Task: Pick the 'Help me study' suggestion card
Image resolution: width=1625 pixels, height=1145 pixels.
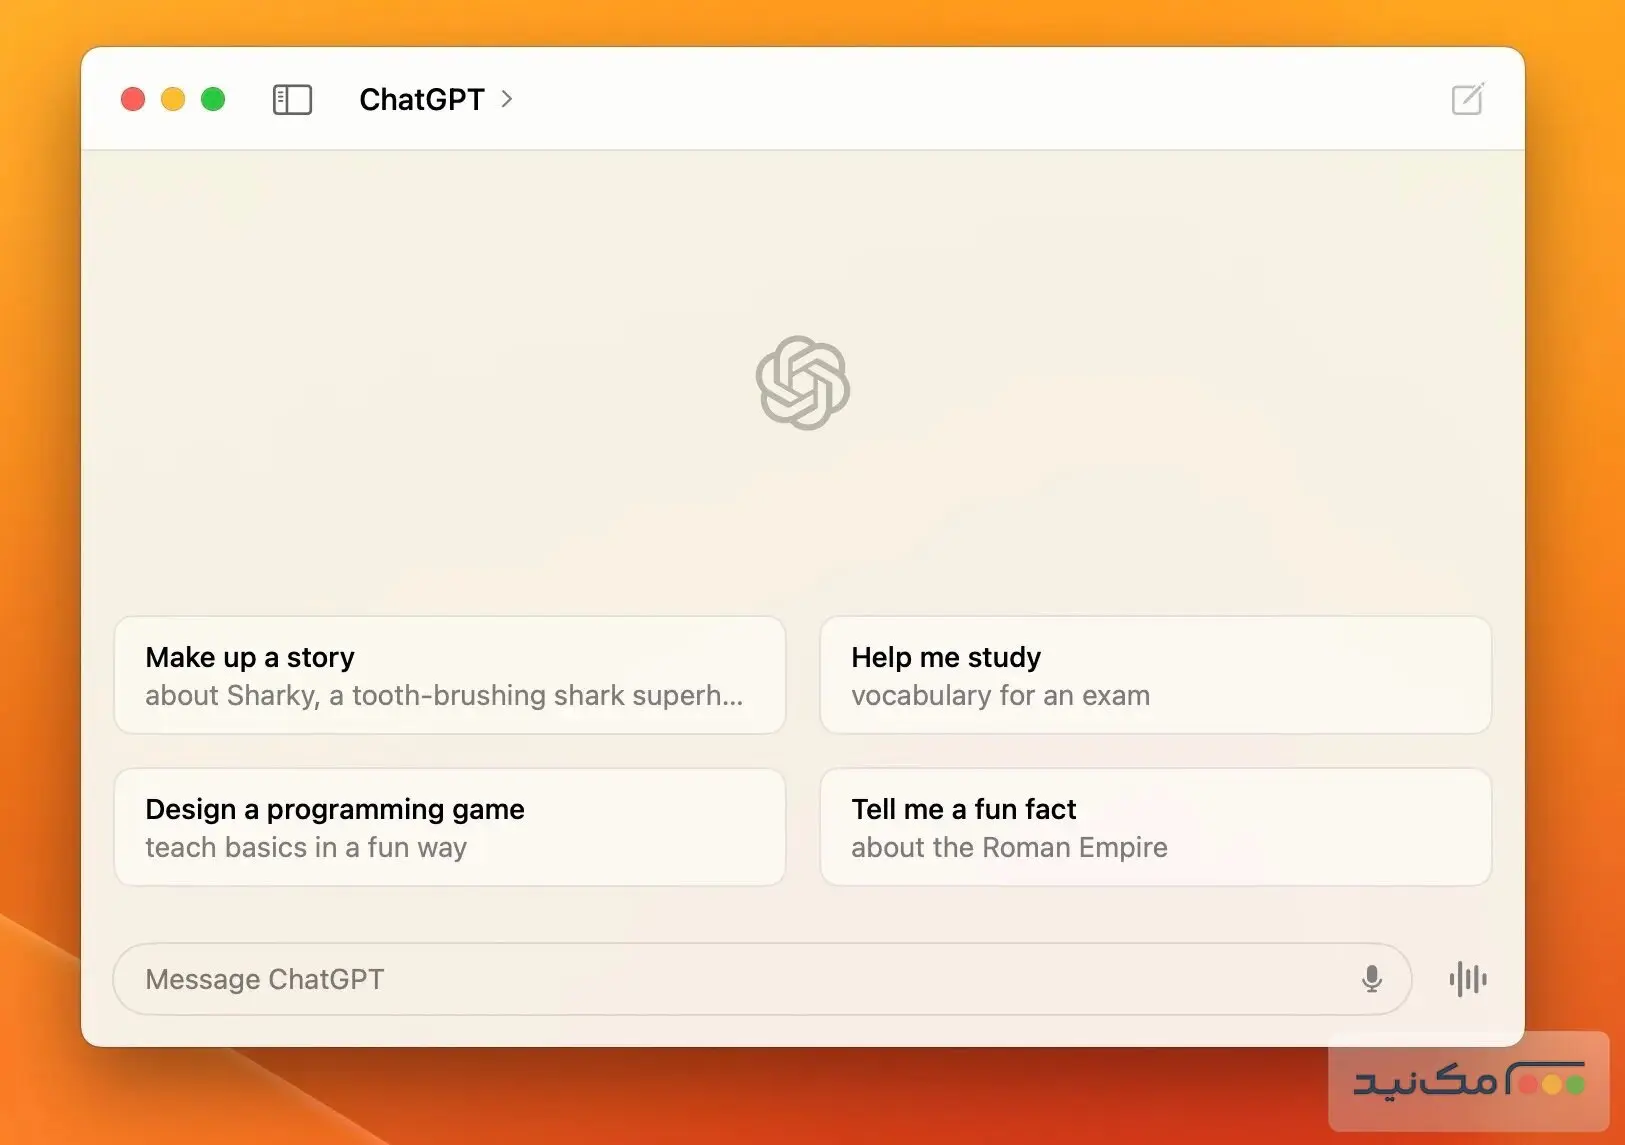Action: (1155, 675)
